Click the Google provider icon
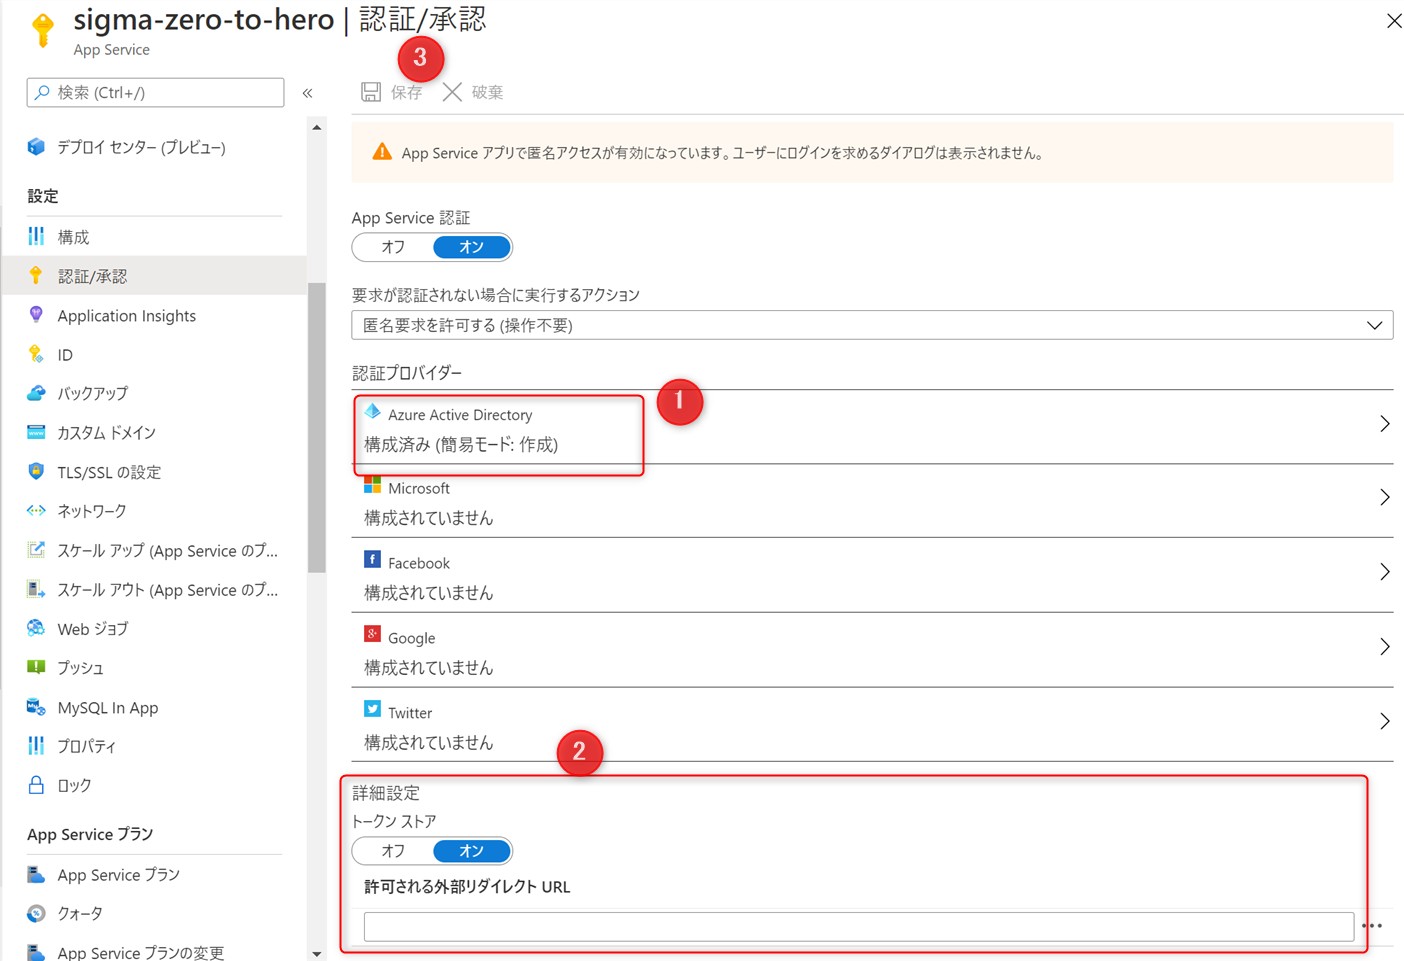Image resolution: width=1404 pixels, height=961 pixels. (x=372, y=635)
